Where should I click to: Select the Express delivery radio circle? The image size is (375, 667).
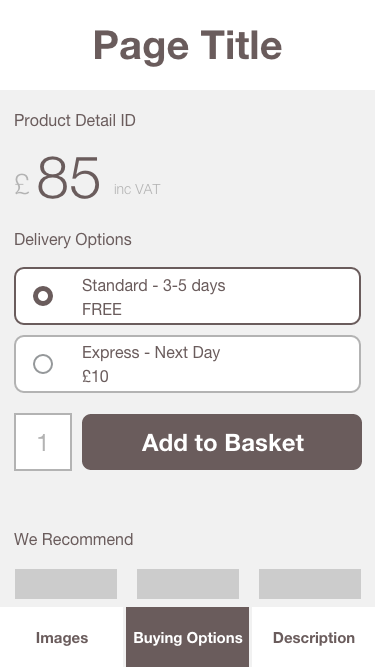43,364
